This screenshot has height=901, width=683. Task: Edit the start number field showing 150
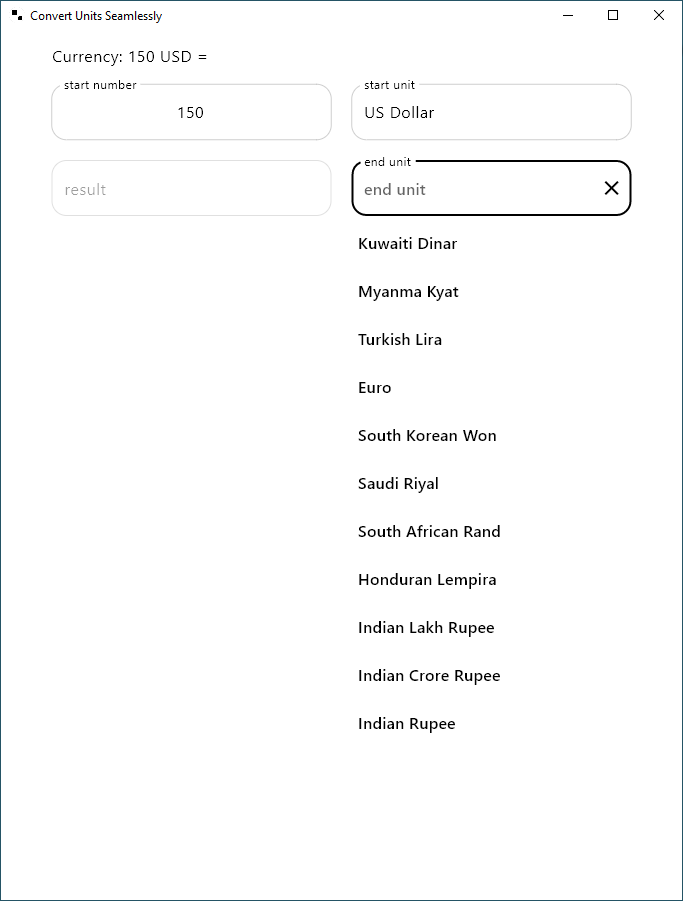pos(191,112)
